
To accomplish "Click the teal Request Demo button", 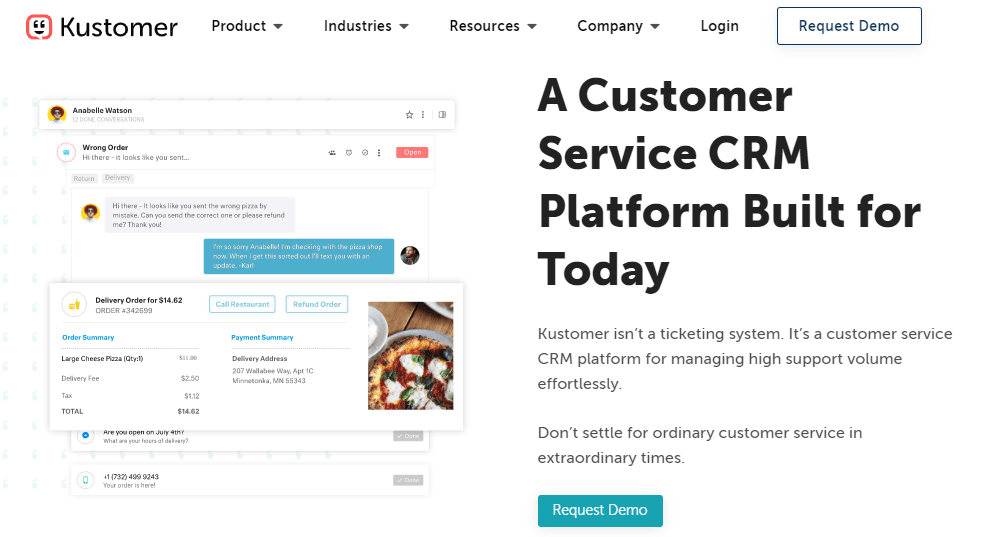I will (x=600, y=511).
